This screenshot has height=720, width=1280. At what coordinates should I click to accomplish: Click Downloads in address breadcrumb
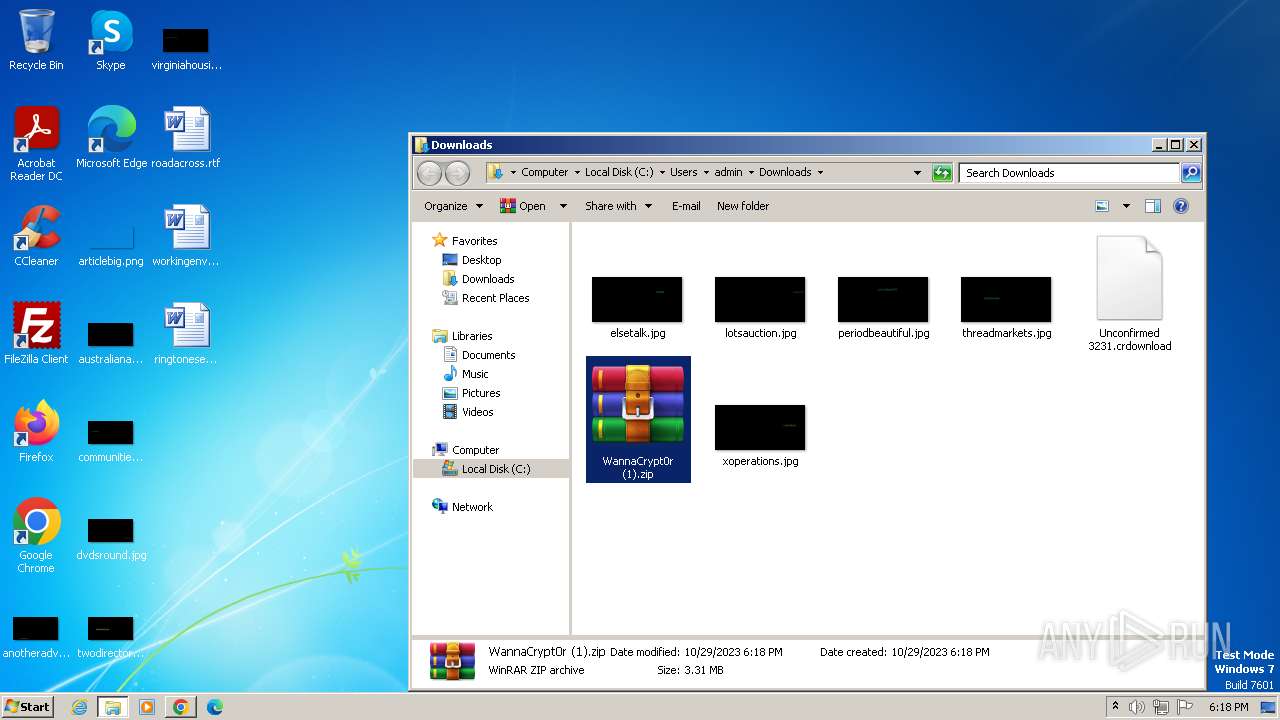click(785, 173)
